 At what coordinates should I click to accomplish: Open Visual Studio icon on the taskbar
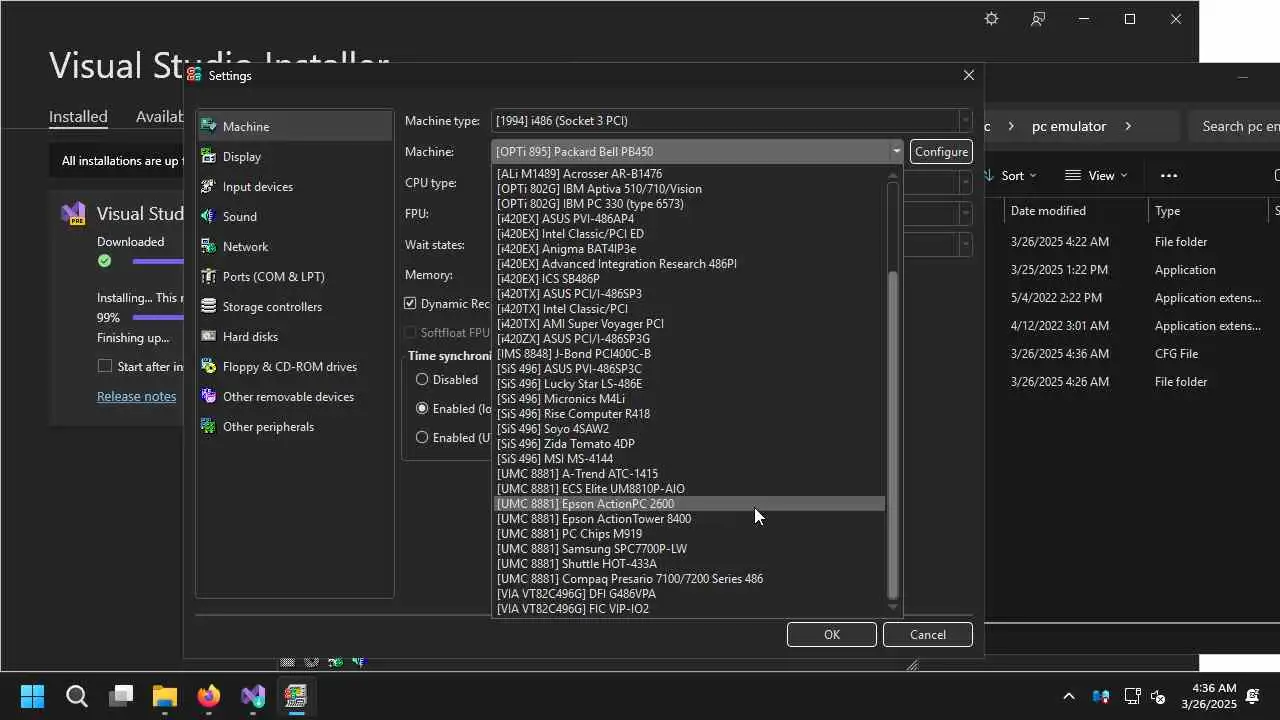253,696
